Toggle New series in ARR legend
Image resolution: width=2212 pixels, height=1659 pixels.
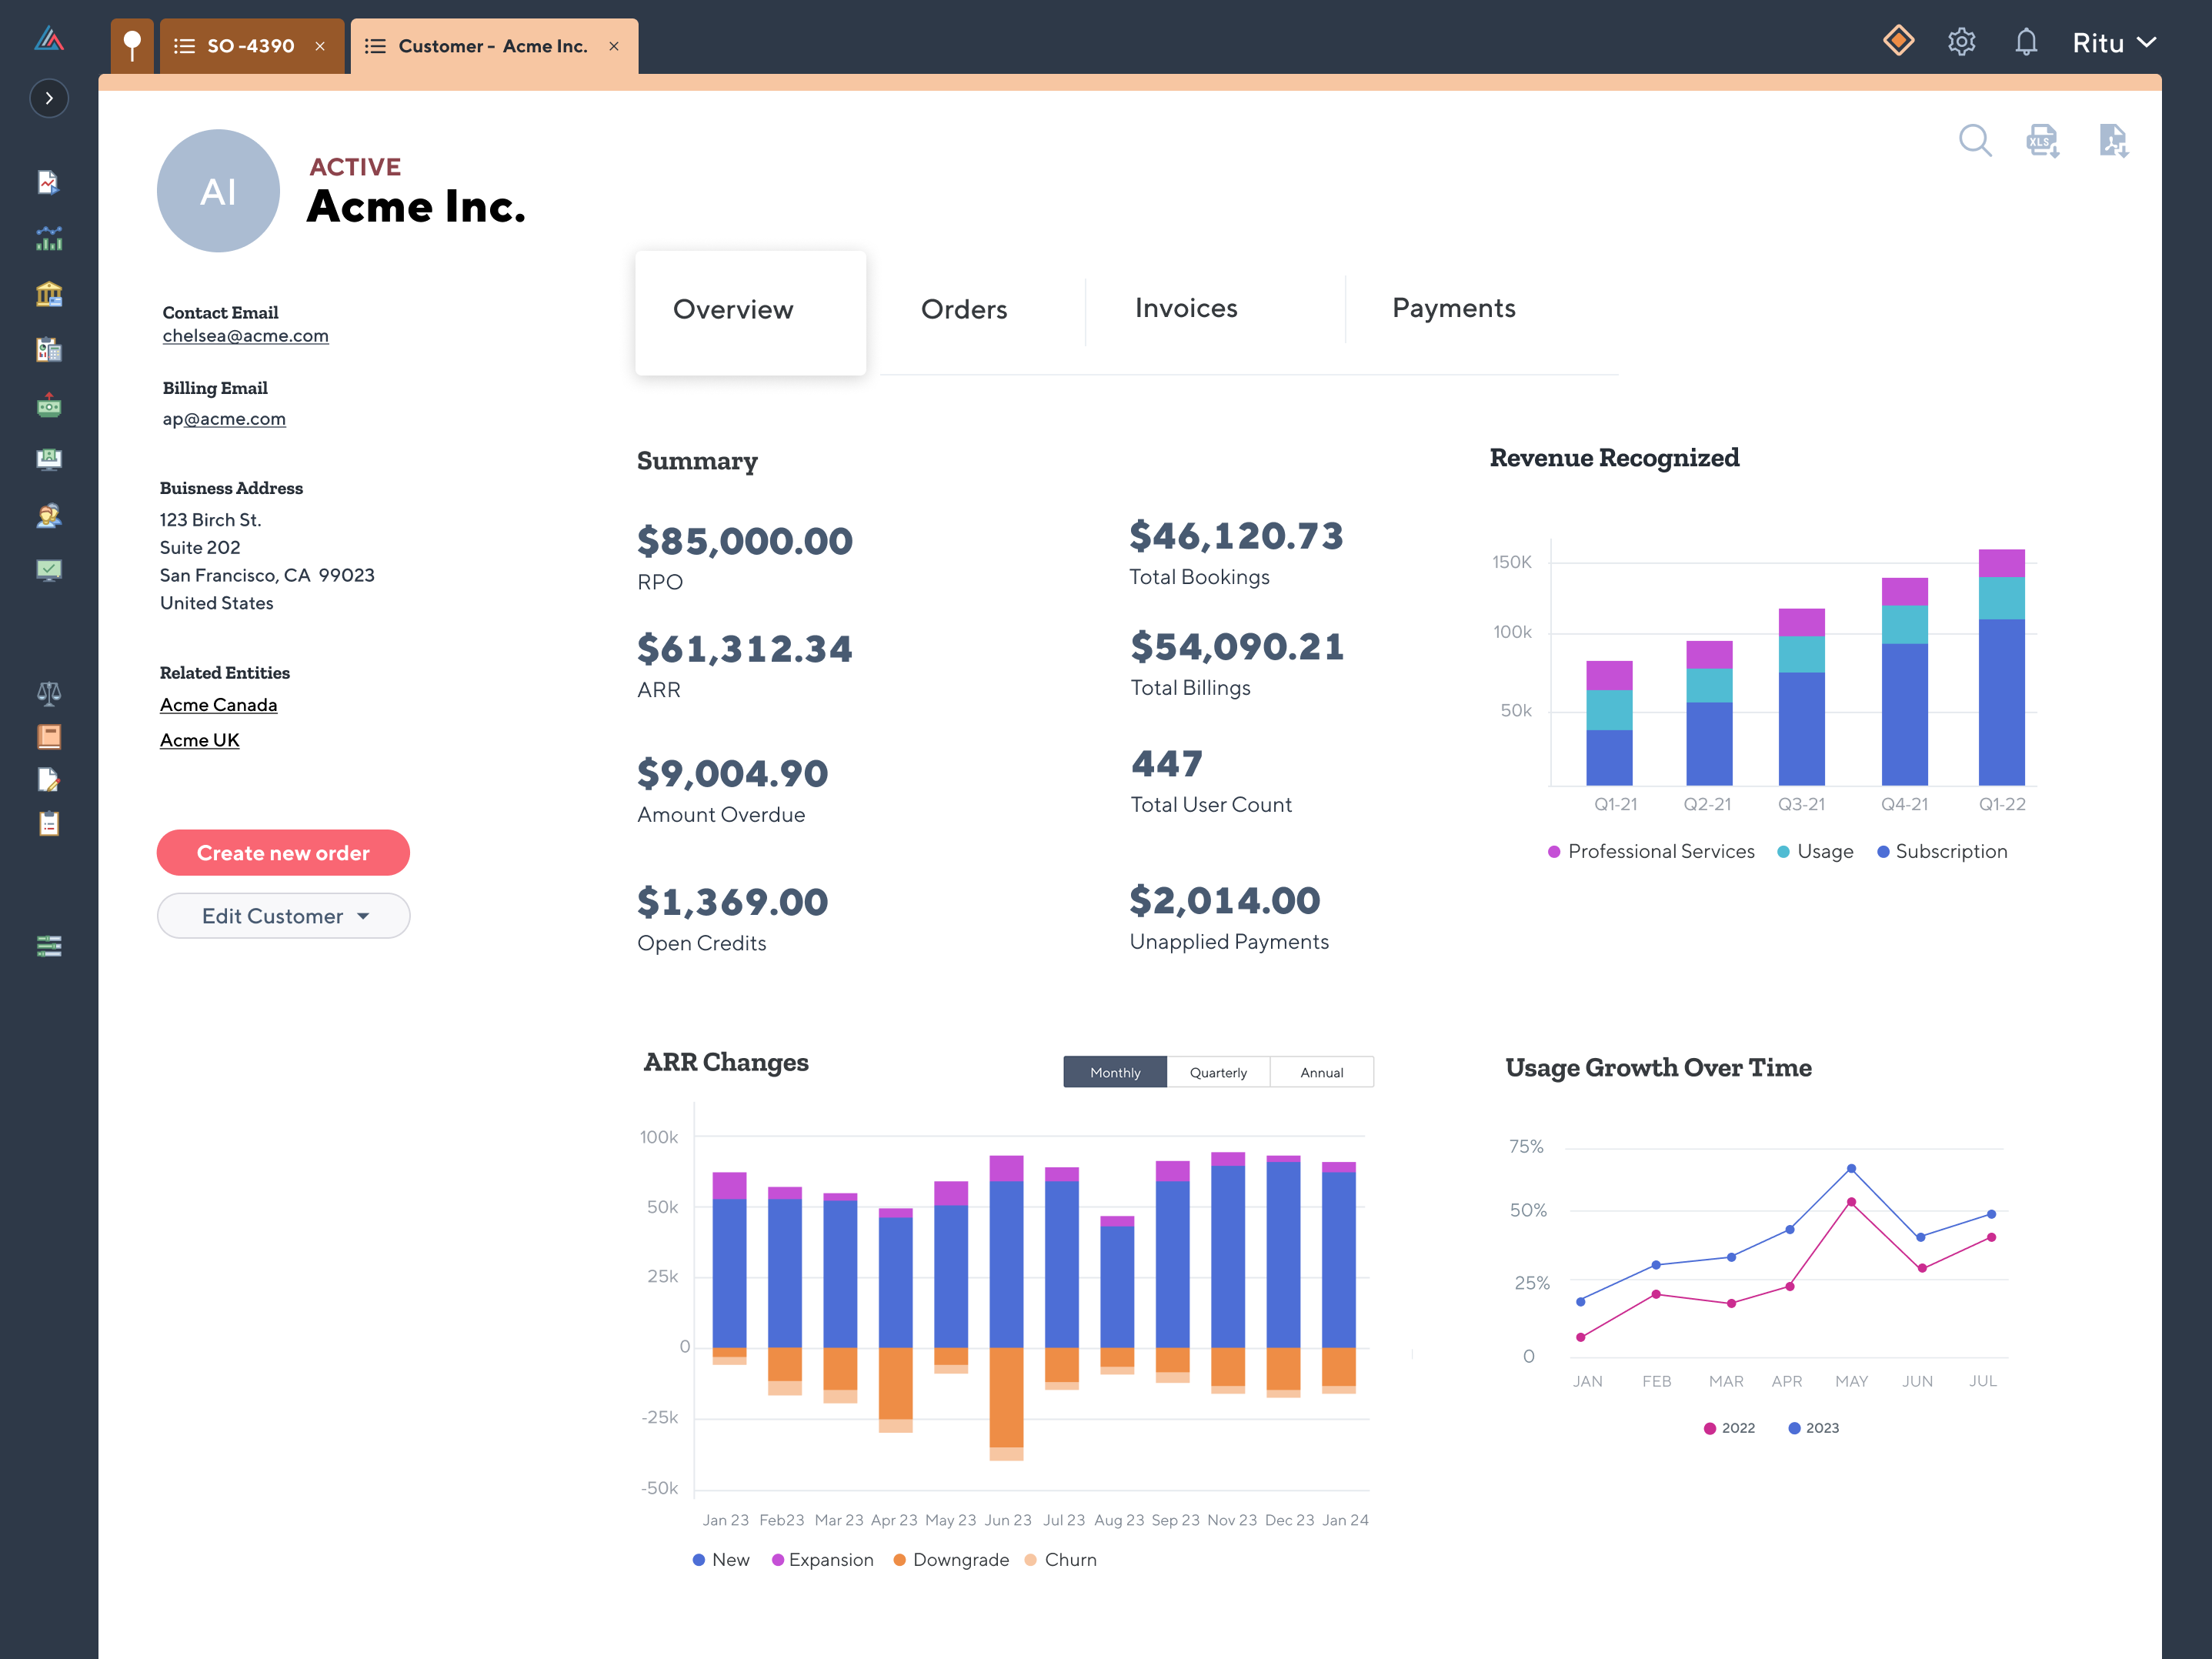(x=721, y=1560)
